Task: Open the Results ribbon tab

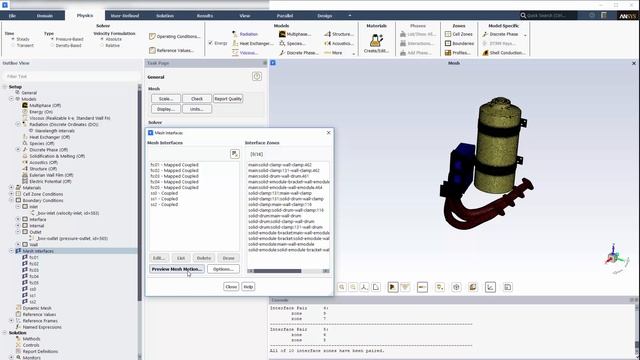Action: [205, 16]
